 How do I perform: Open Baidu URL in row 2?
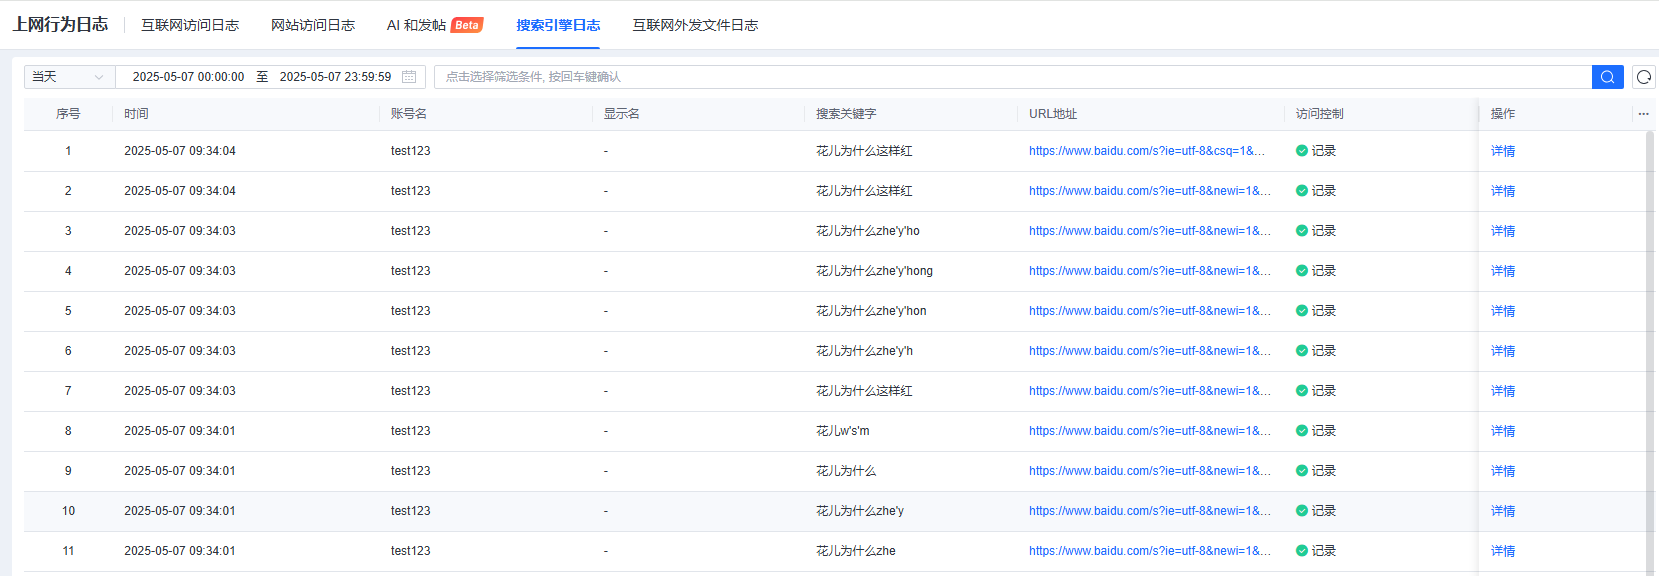[x=1150, y=191]
